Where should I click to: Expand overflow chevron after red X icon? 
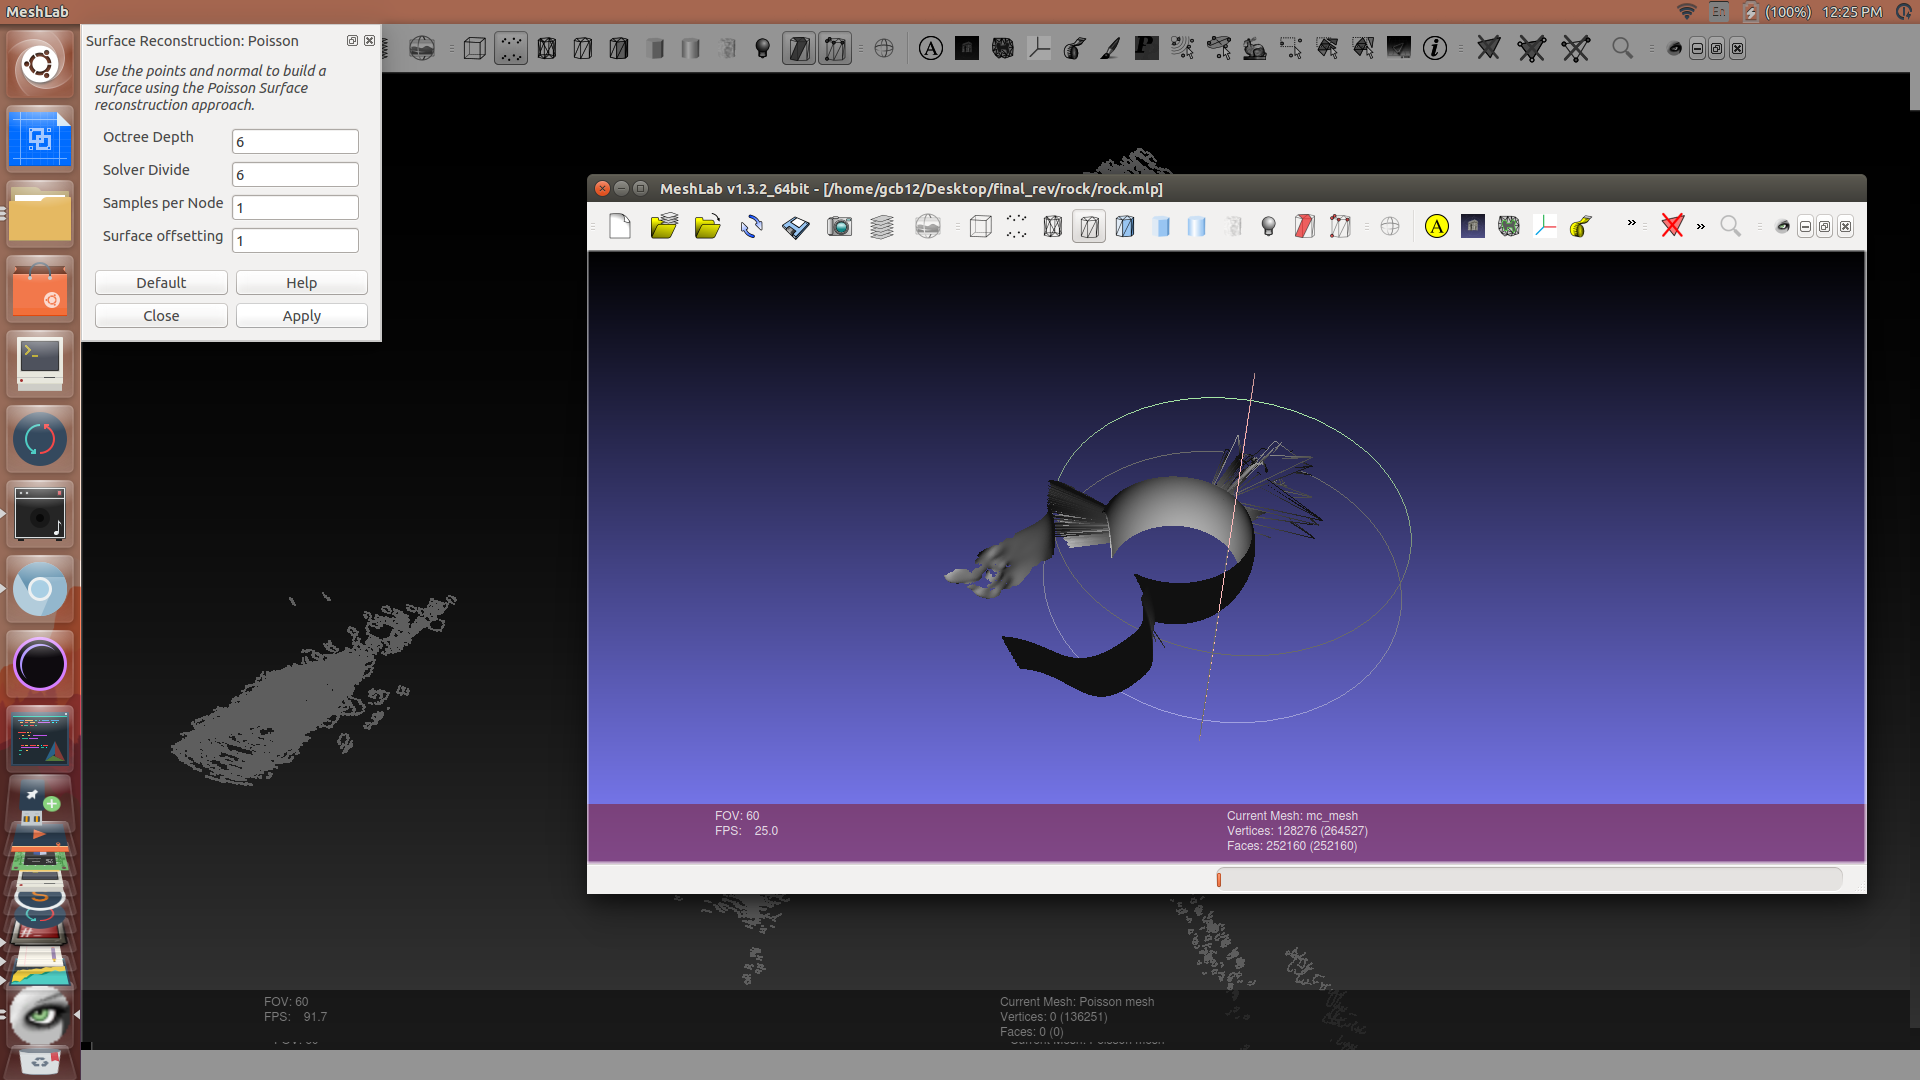click(x=1700, y=227)
